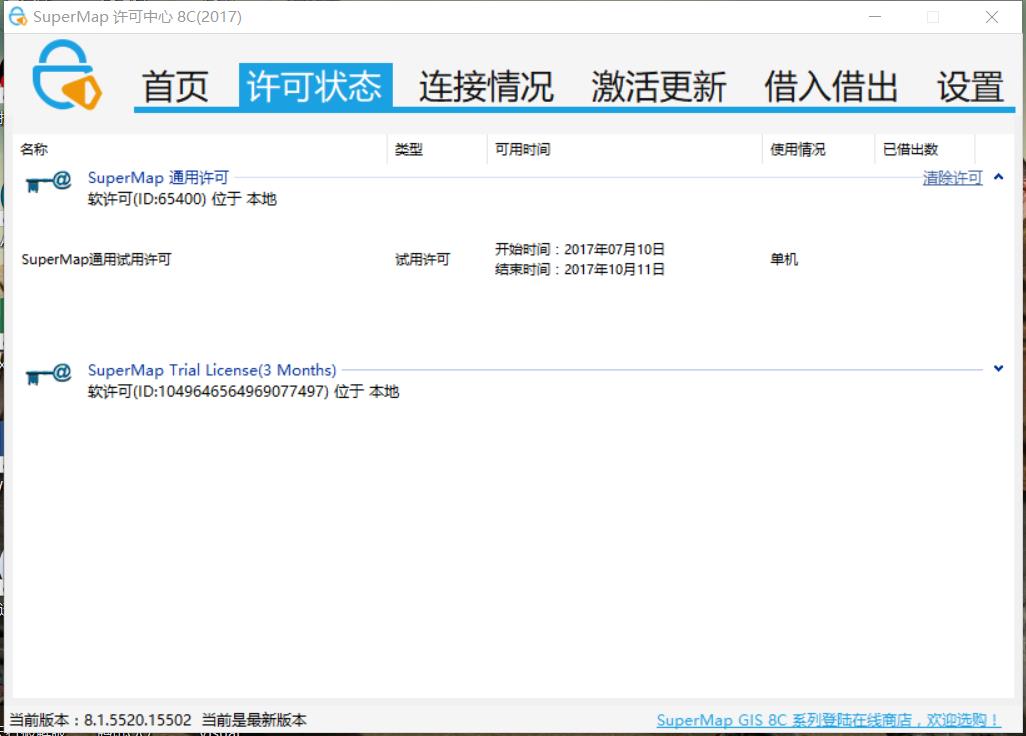Viewport: 1026px width, 736px height.
Task: Click the 单机 usage cell
Action: [x=784, y=259]
